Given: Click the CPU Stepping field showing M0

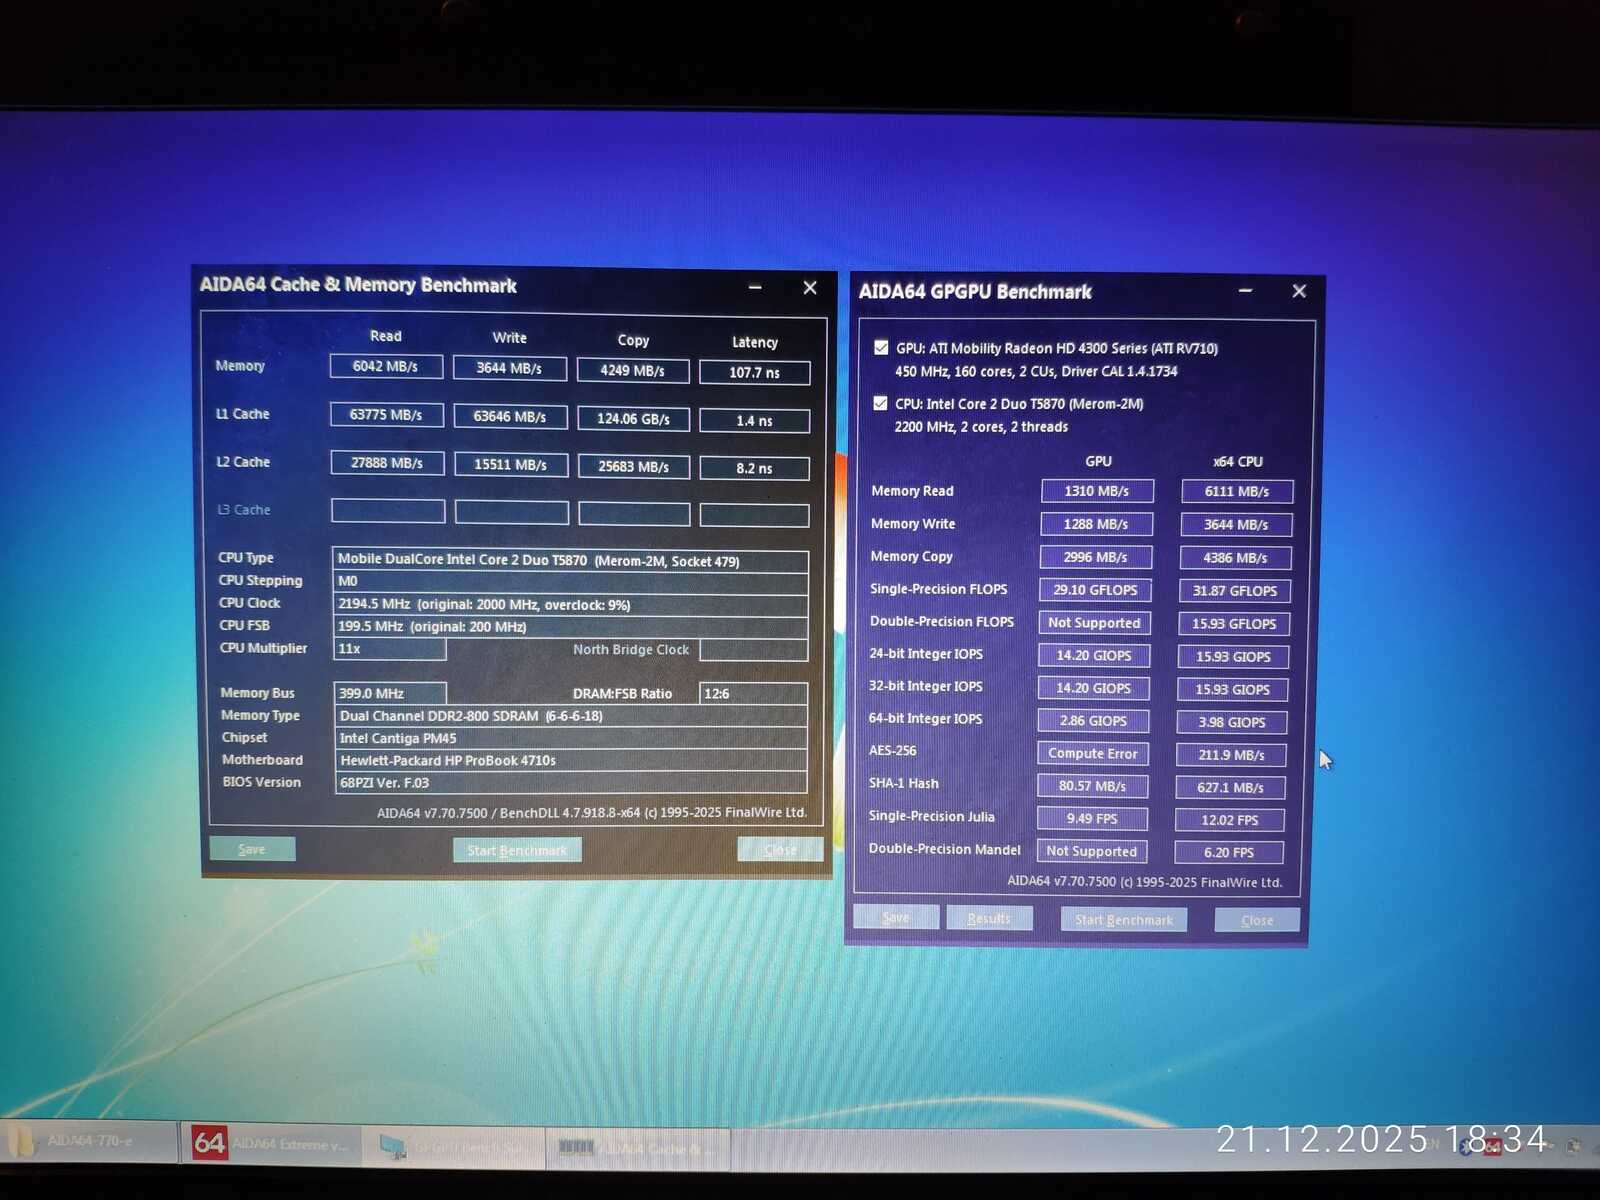Looking at the screenshot, I should pyautogui.click(x=571, y=582).
